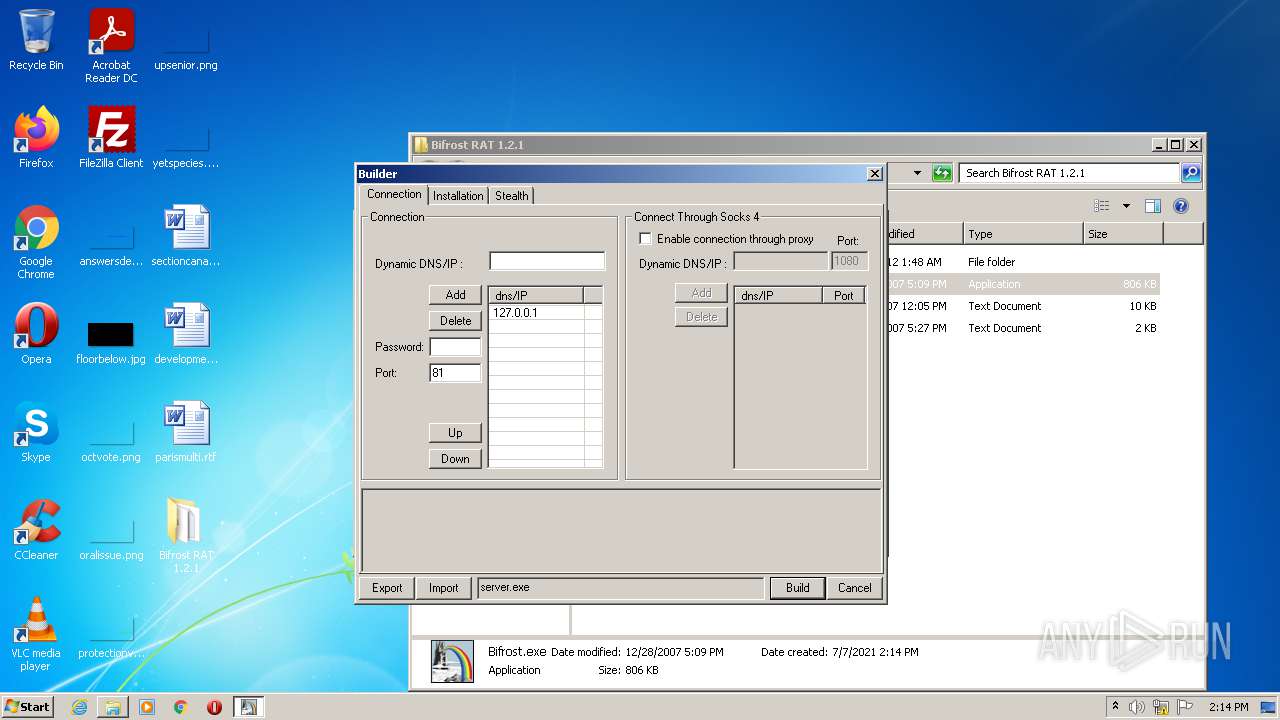Image resolution: width=1280 pixels, height=720 pixels.
Task: Show hidden tray icons arrow
Action: point(1115,707)
